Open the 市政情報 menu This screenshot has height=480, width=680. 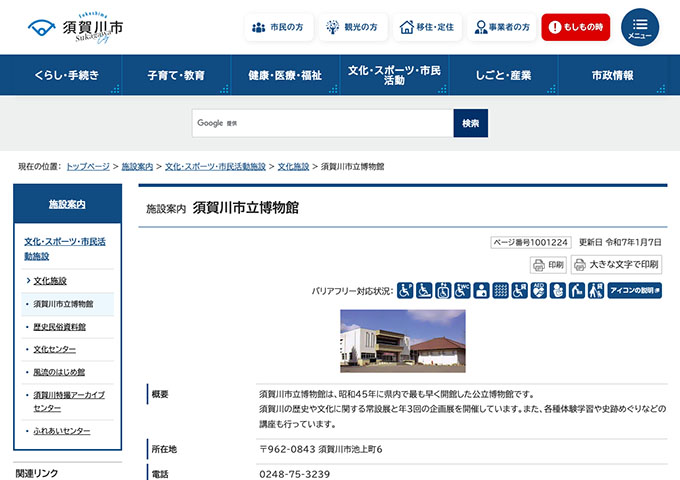[x=612, y=75]
